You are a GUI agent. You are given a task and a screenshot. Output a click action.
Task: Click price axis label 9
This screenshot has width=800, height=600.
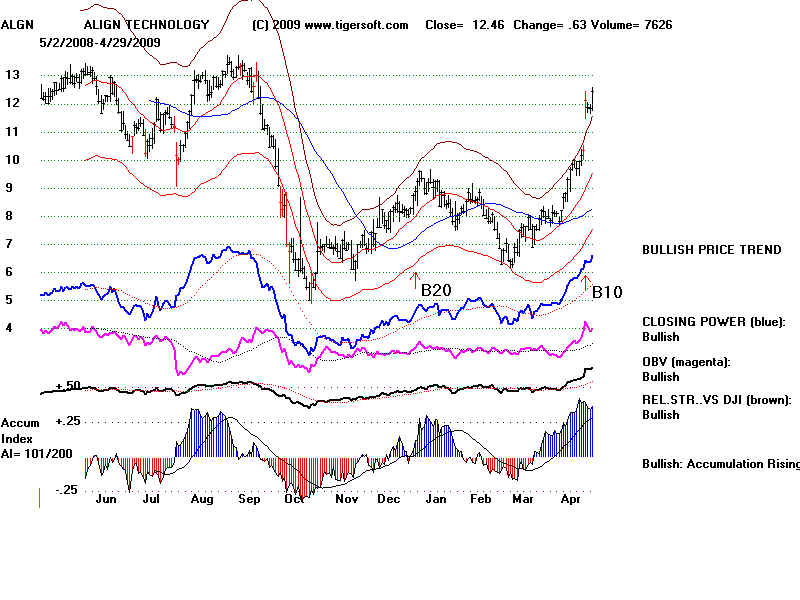click(9, 188)
